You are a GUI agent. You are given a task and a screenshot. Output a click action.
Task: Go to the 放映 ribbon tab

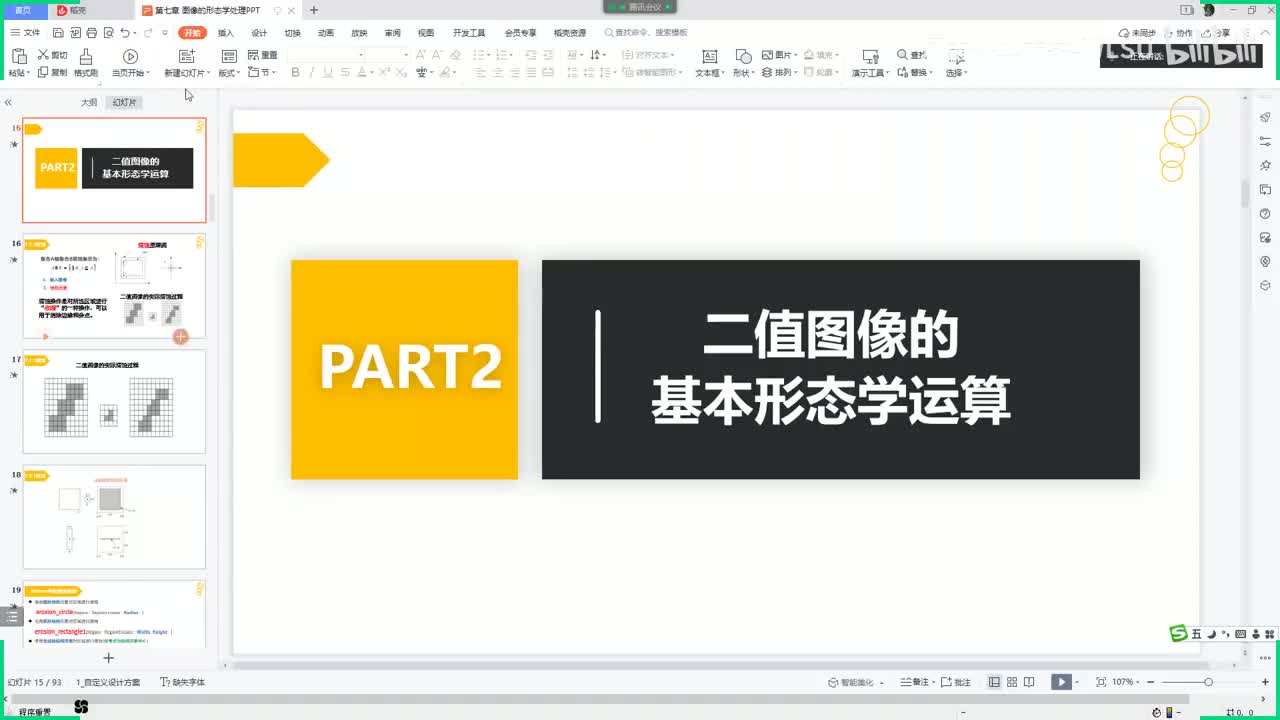(x=359, y=33)
